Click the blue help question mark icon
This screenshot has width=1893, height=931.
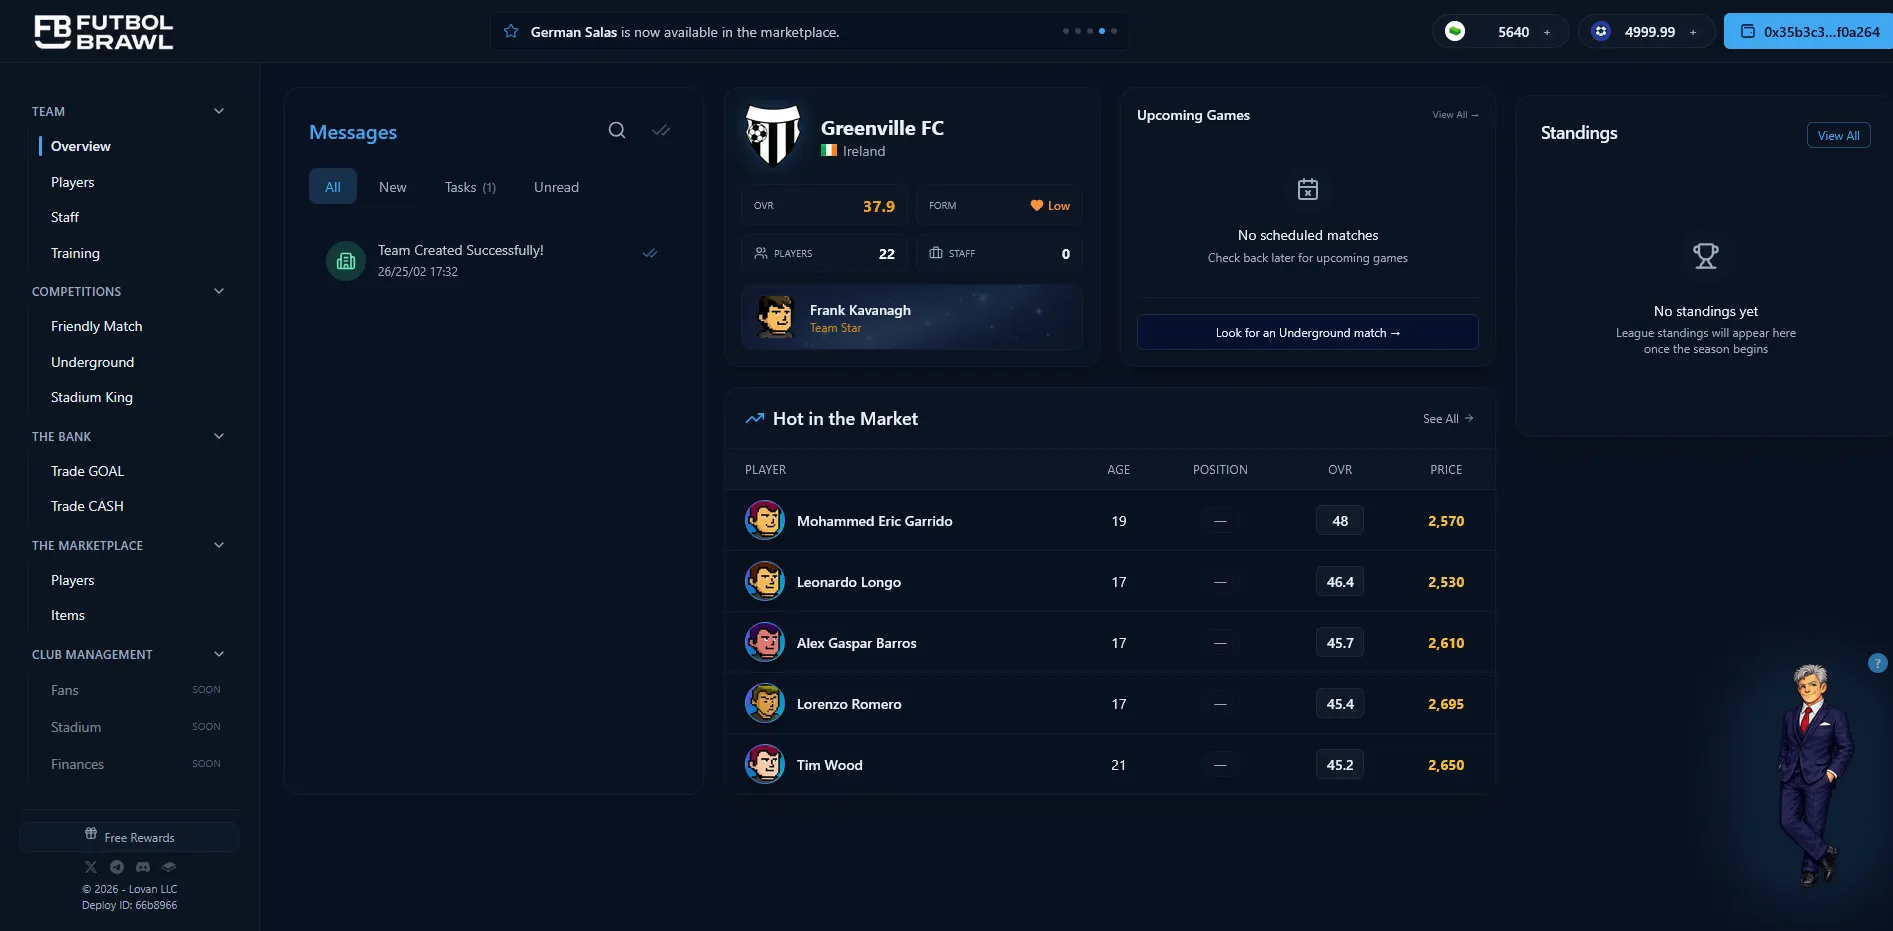(1877, 663)
